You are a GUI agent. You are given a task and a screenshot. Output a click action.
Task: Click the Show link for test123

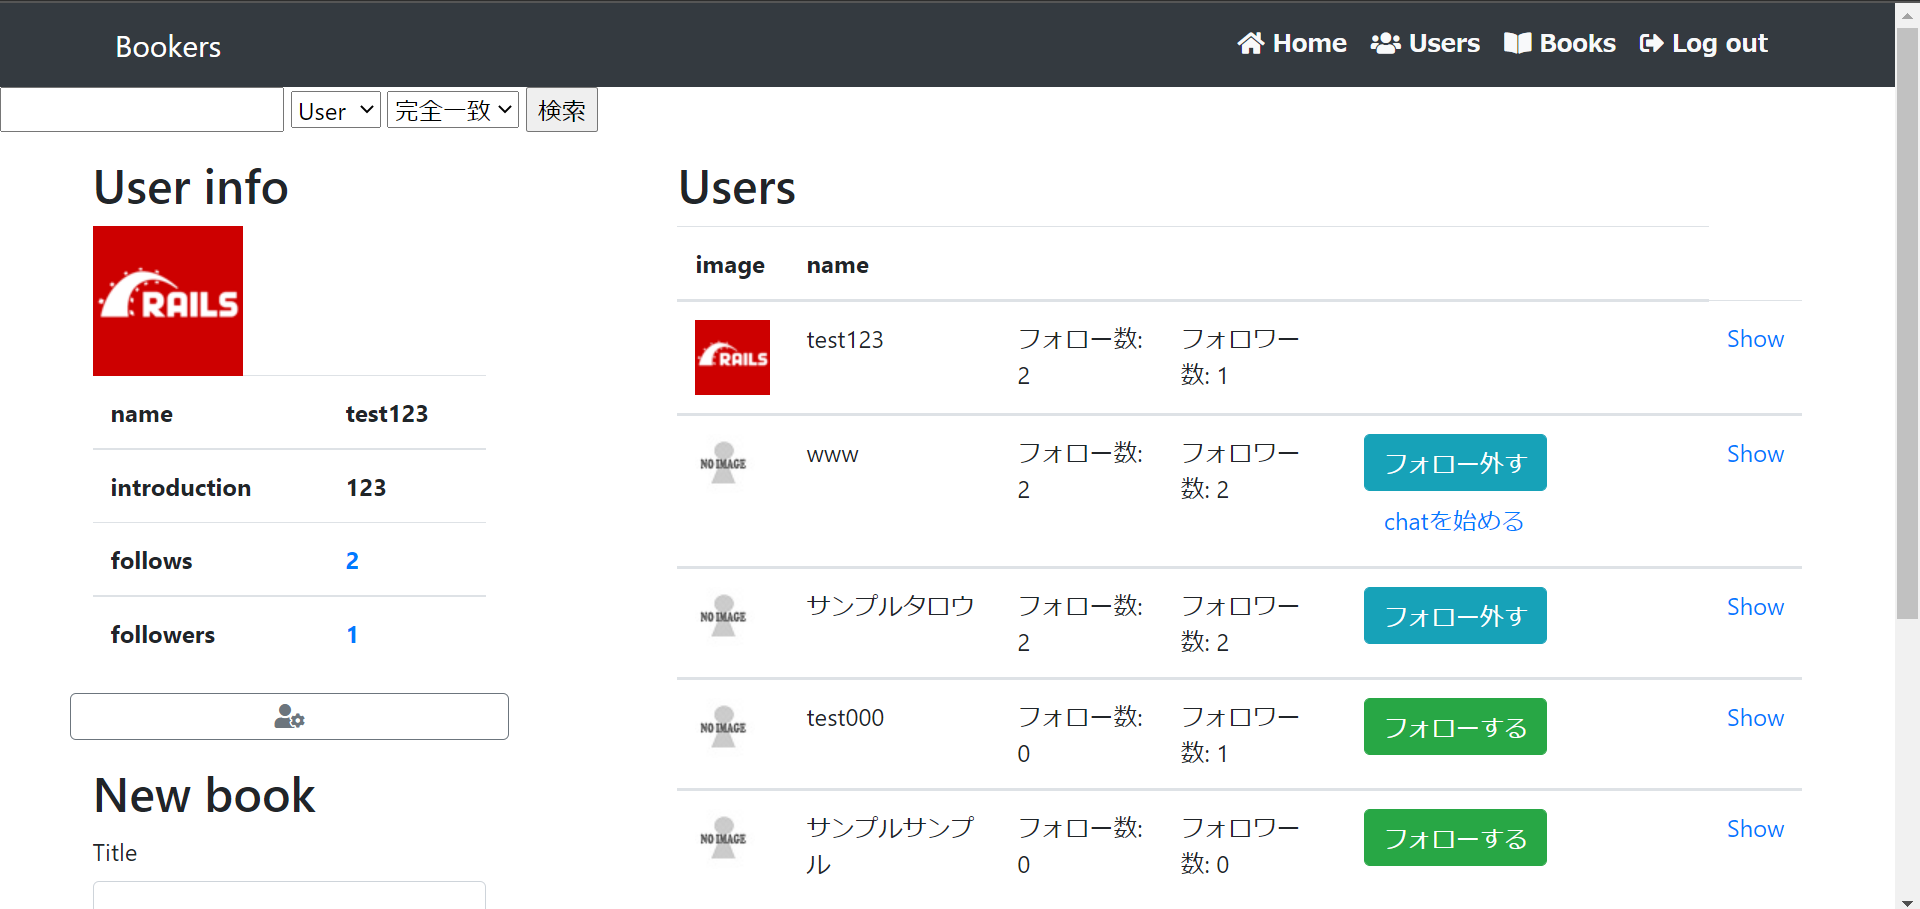pyautogui.click(x=1755, y=339)
